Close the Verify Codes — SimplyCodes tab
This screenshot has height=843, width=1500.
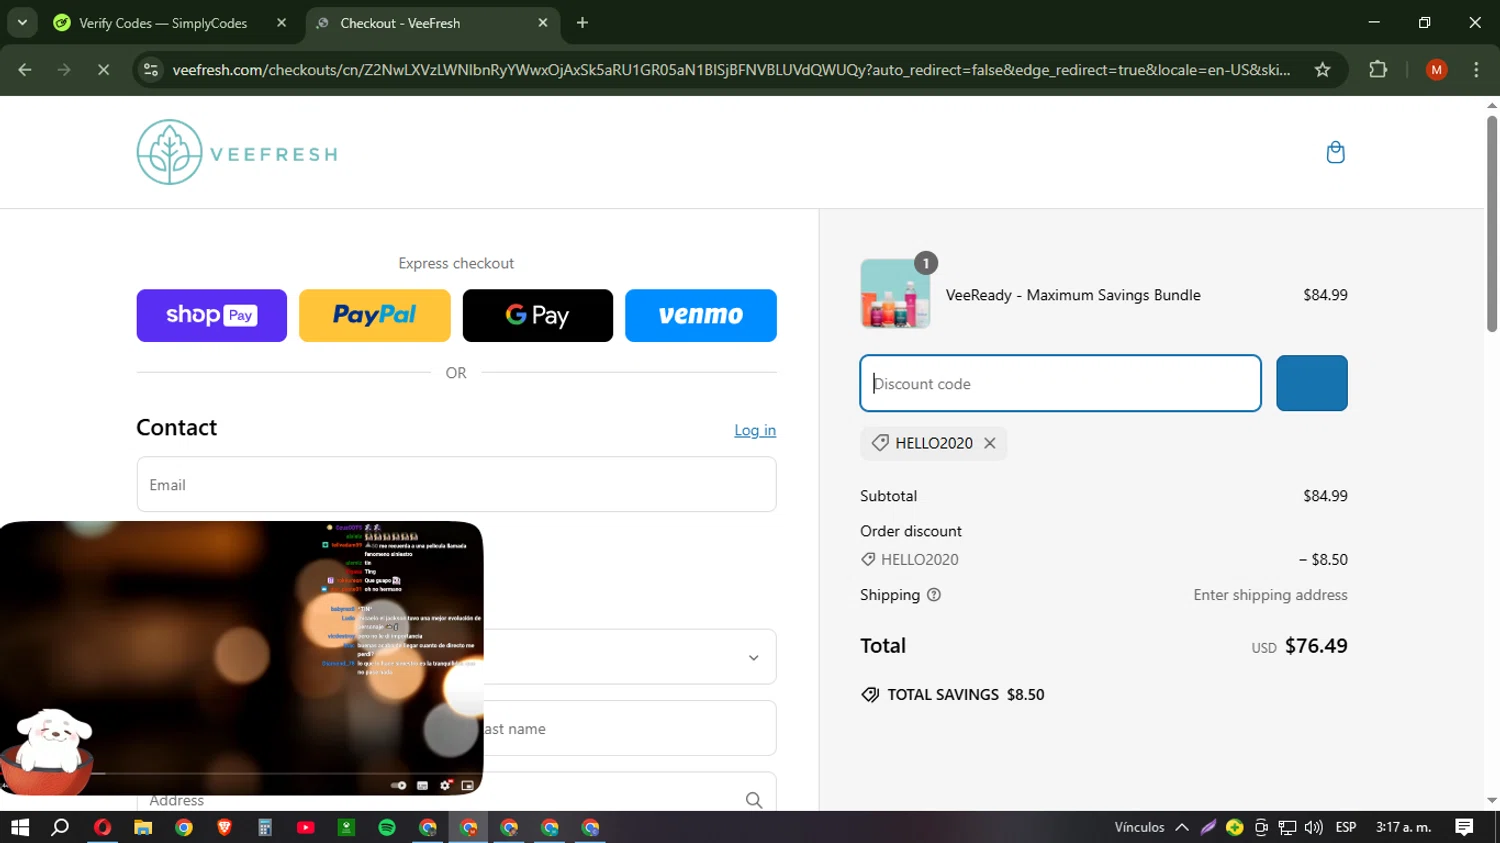tap(281, 22)
